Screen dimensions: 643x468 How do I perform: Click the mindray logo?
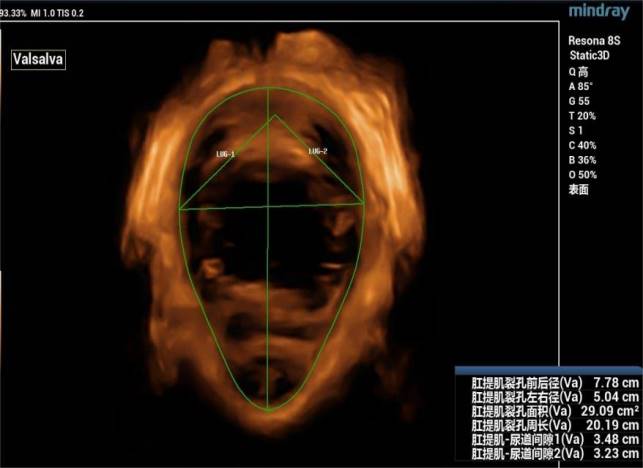tap(600, 12)
